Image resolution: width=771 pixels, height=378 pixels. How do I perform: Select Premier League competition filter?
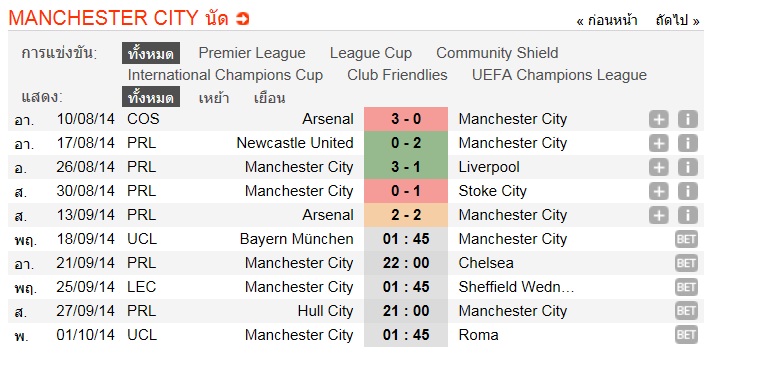(252, 53)
